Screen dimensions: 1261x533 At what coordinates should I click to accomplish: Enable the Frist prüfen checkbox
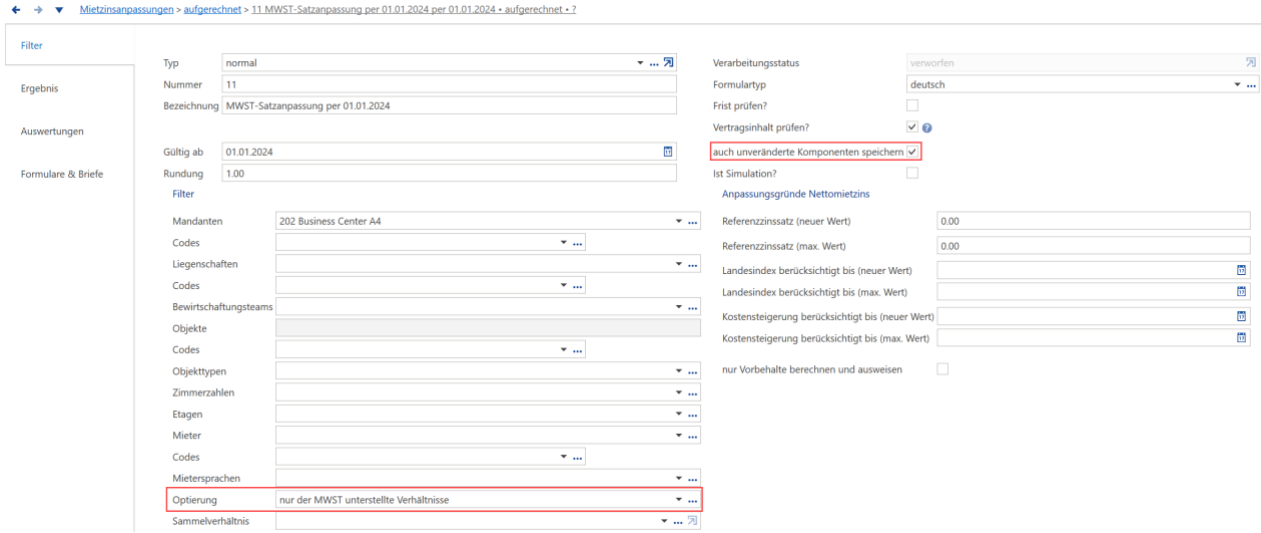(x=911, y=106)
